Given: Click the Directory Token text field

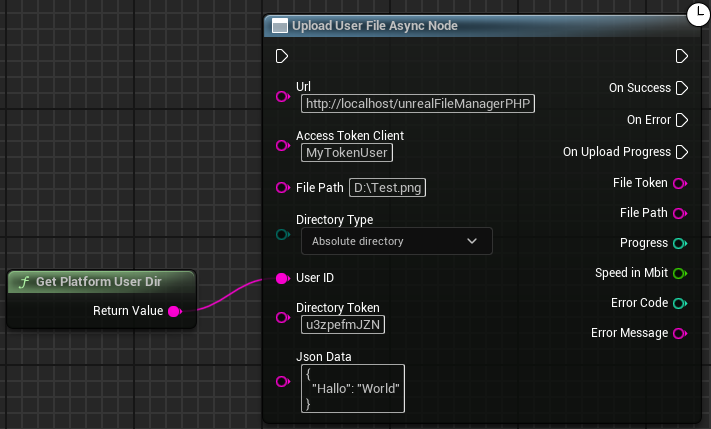Looking at the screenshot, I should (x=343, y=325).
